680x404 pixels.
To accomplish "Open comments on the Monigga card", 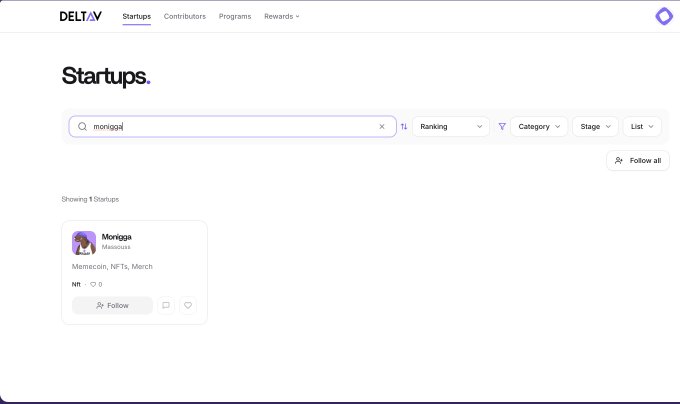I will [166, 306].
